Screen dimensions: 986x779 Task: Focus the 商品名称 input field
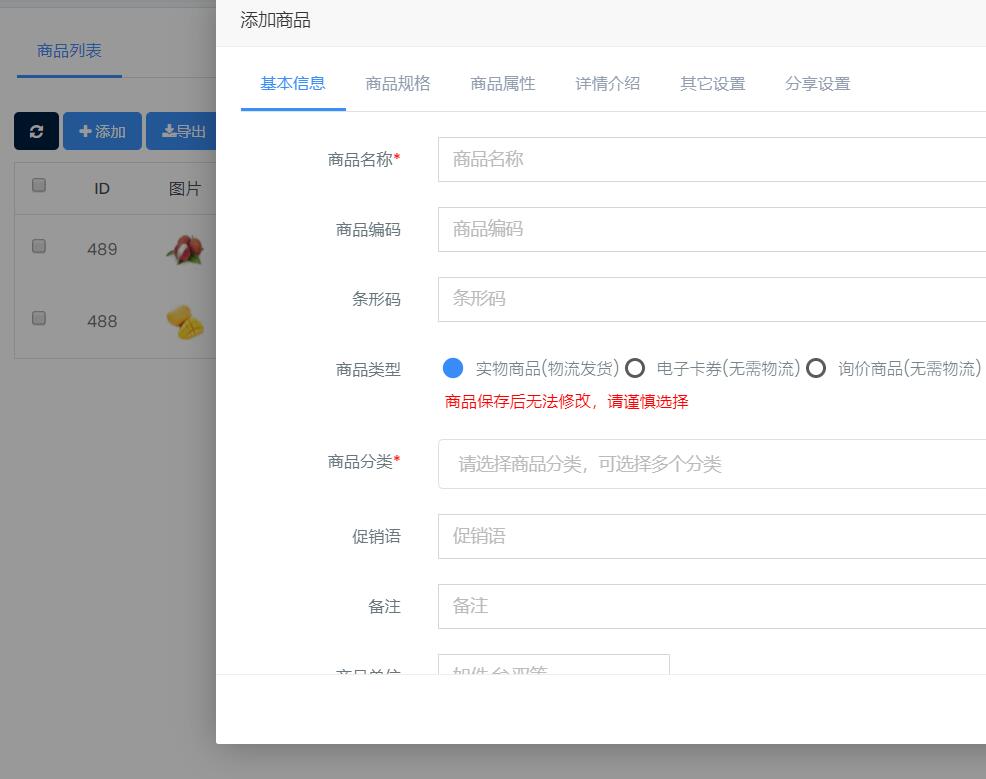[x=712, y=160]
